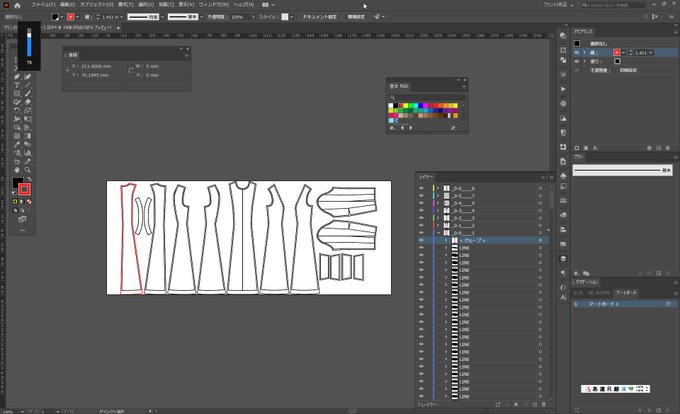Select the Rotate tool

click(17, 111)
